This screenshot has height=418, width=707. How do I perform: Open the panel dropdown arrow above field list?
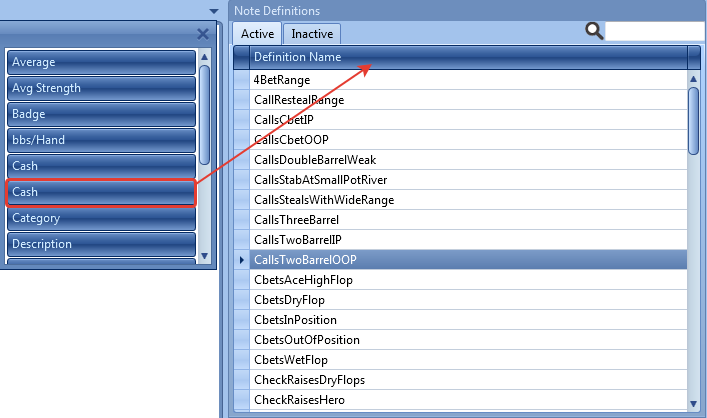[214, 11]
